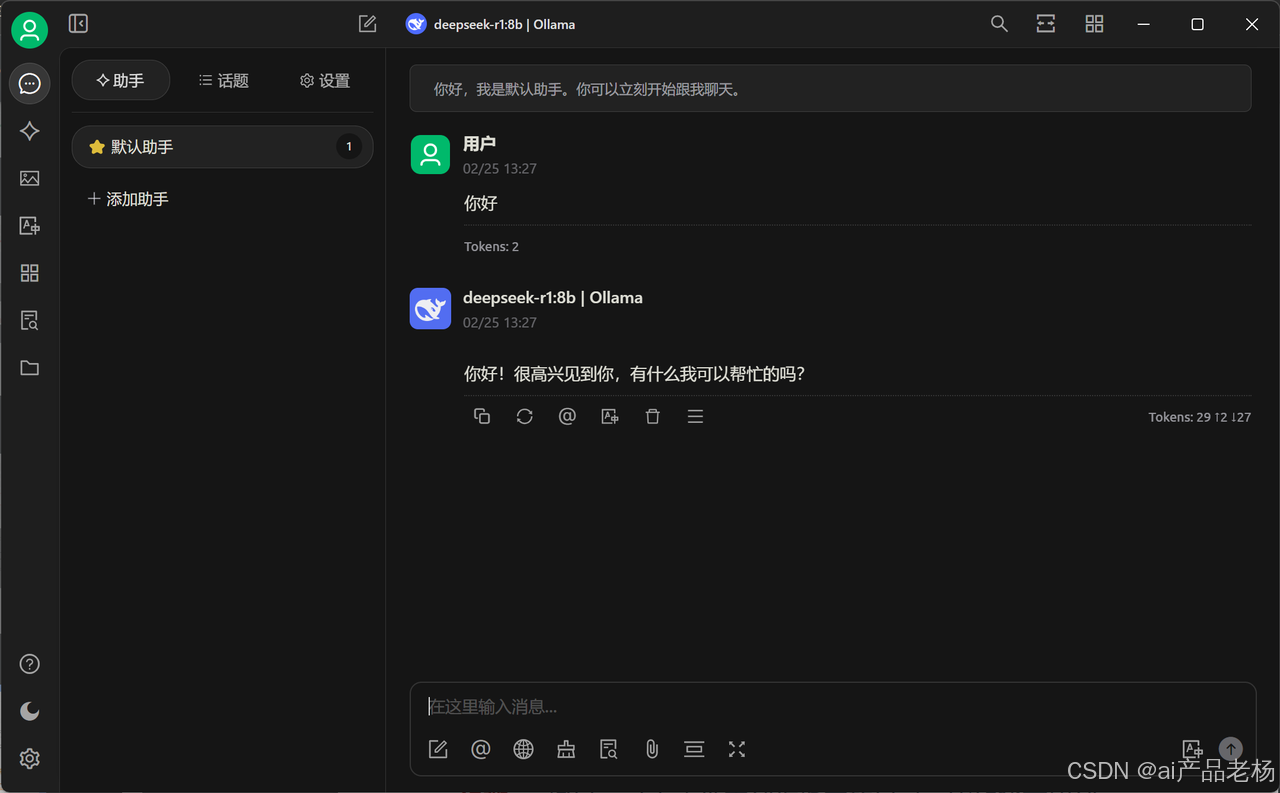This screenshot has width=1280, height=793.
Task: Click 添加助手 to add assistant
Action: (128, 199)
